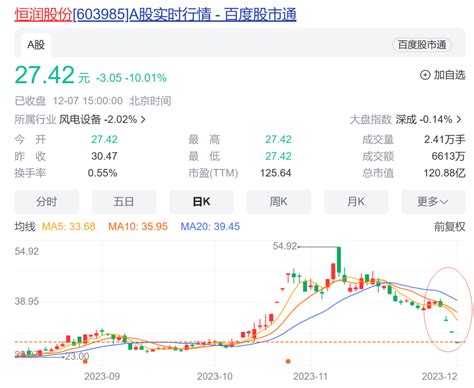Select the A股 tab
This screenshot has height=388, width=474.
click(x=36, y=45)
